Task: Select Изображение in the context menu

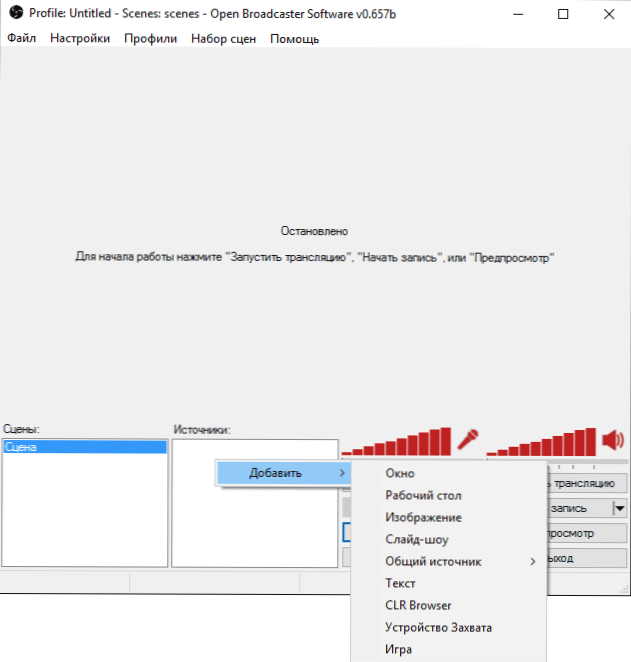Action: [x=423, y=518]
